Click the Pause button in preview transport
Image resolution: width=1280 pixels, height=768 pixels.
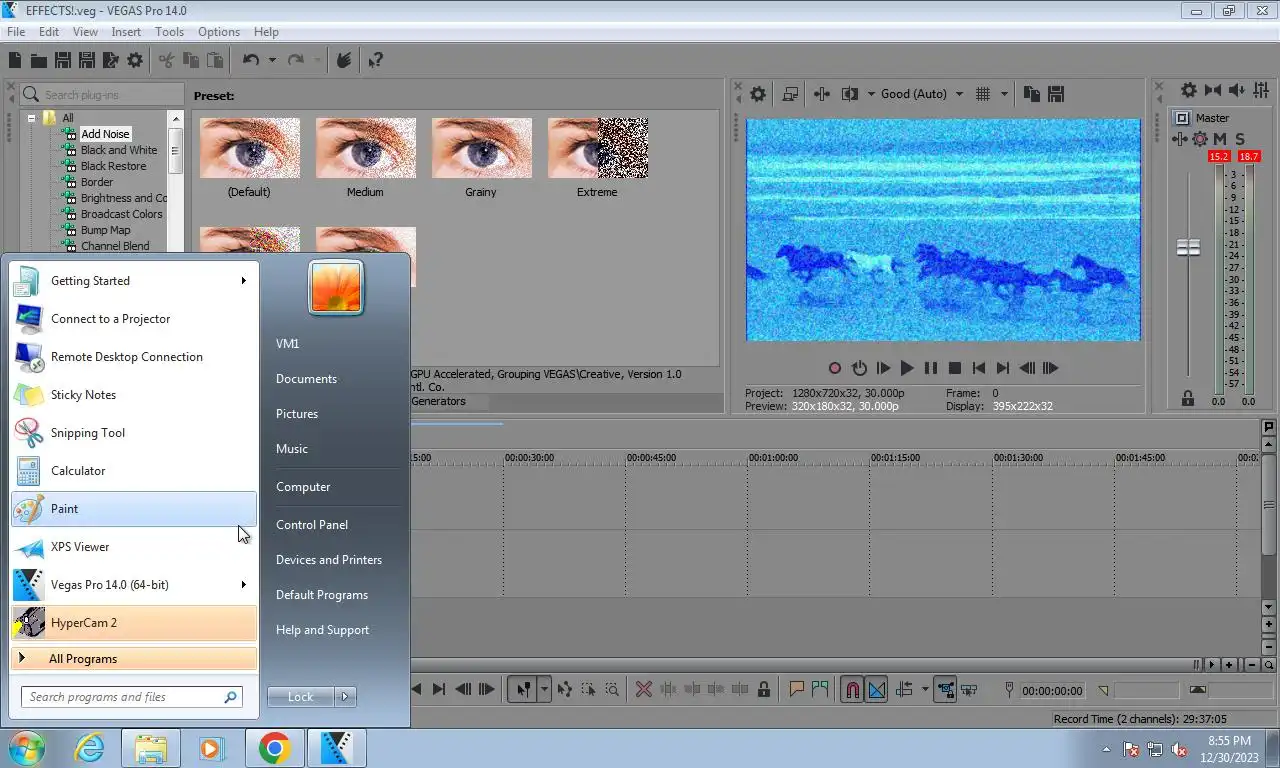coord(931,368)
